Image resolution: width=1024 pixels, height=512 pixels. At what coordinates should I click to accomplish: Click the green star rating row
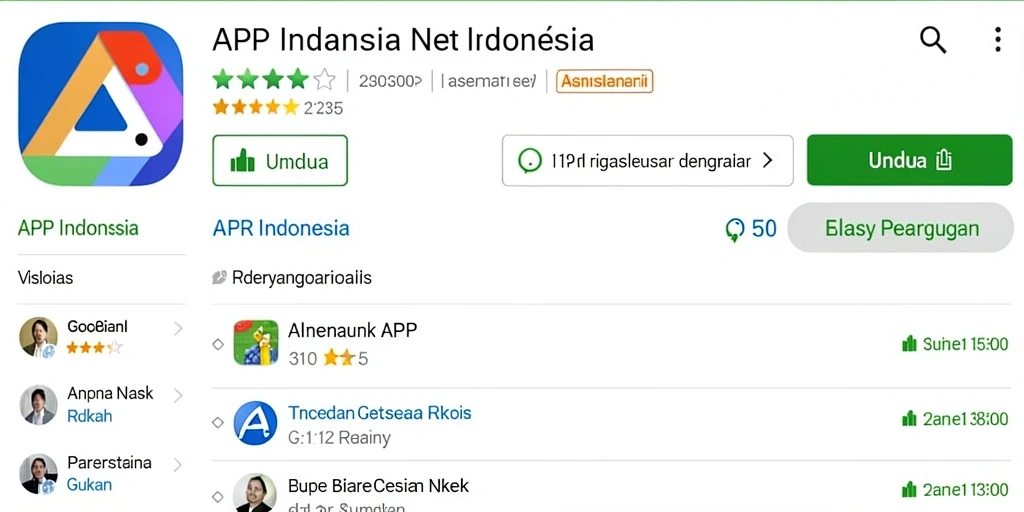(274, 80)
